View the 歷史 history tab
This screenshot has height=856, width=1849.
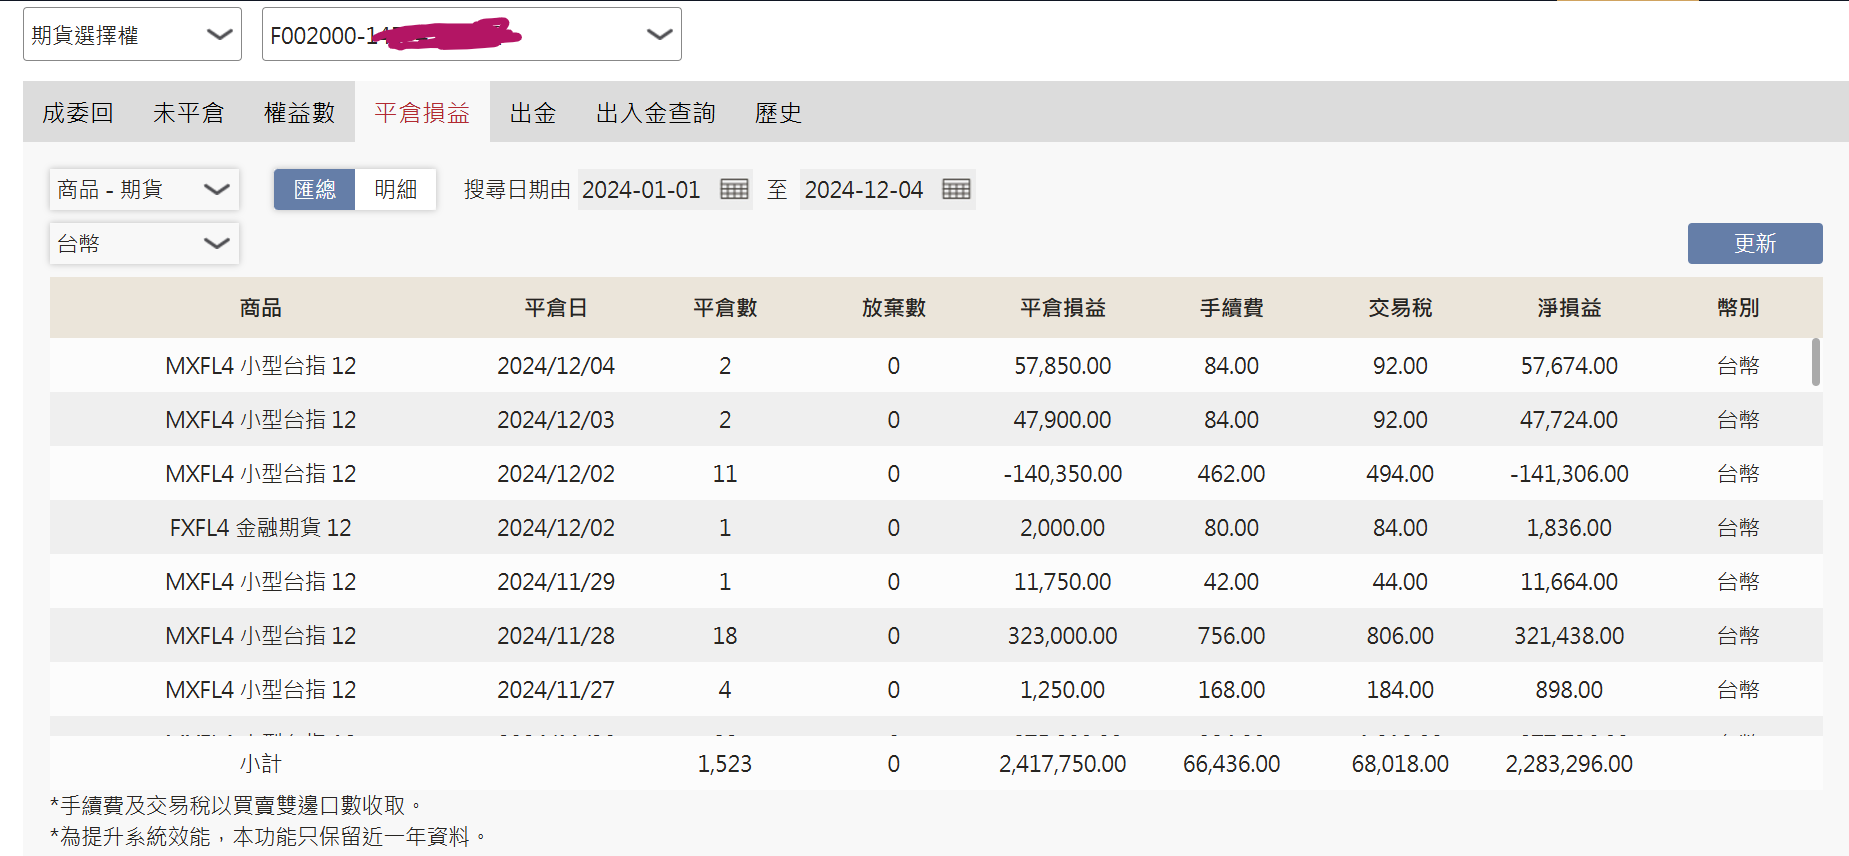pos(778,113)
